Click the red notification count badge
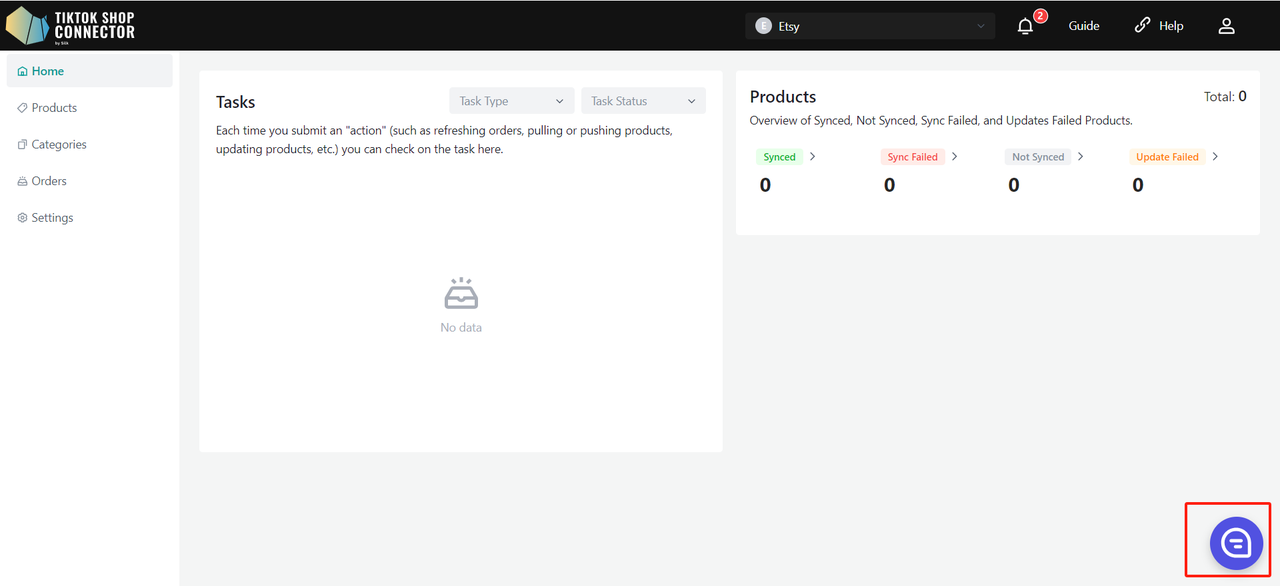This screenshot has width=1280, height=586. pyautogui.click(x=1040, y=16)
